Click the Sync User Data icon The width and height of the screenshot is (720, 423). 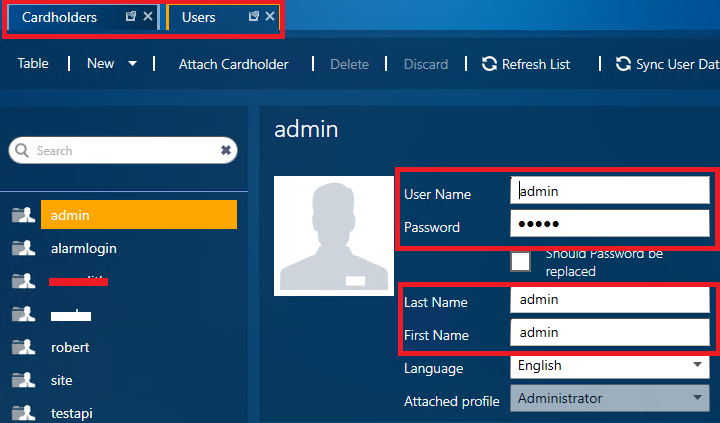click(623, 64)
